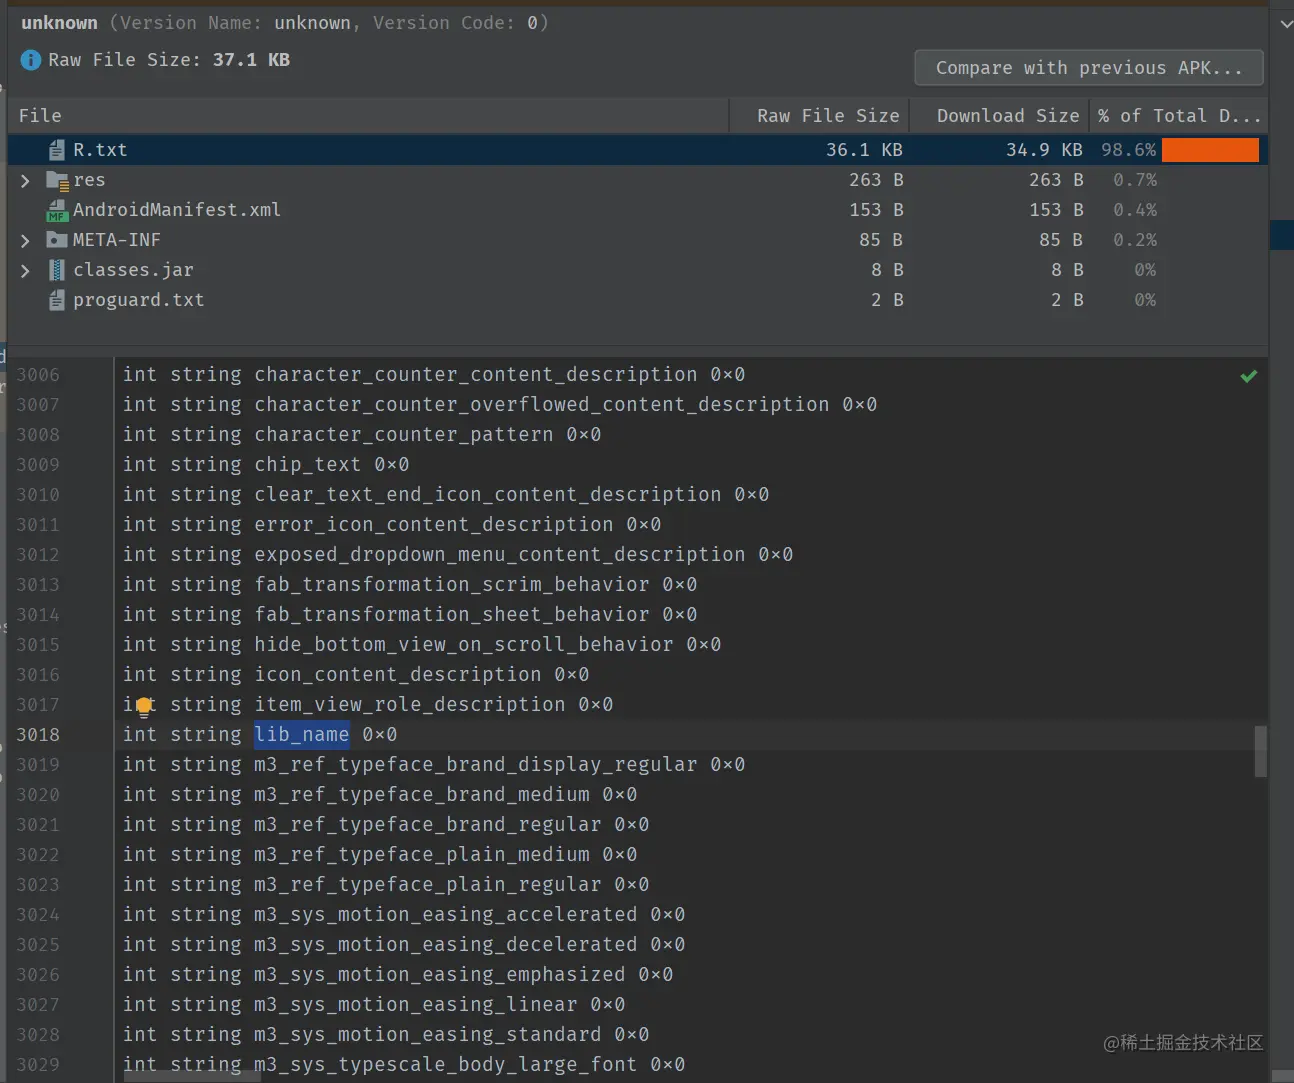1294x1083 pixels.
Task: Click the proguard.txt file icon
Action: [57, 300]
